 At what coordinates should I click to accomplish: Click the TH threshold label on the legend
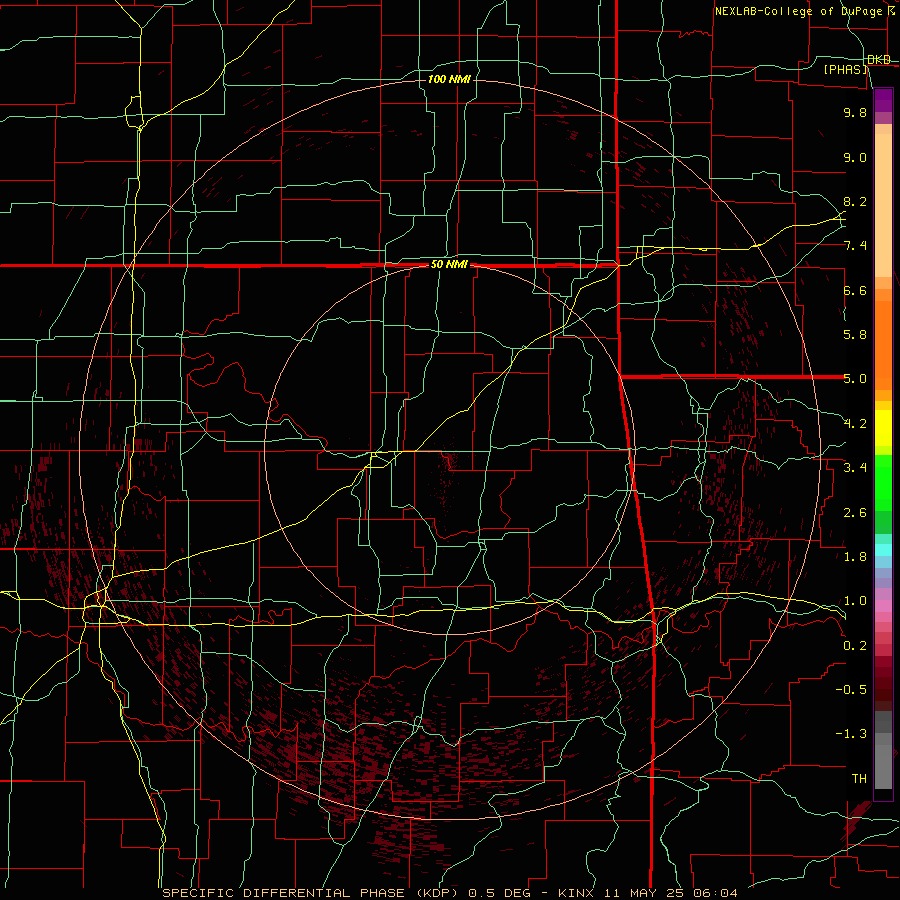click(x=859, y=779)
